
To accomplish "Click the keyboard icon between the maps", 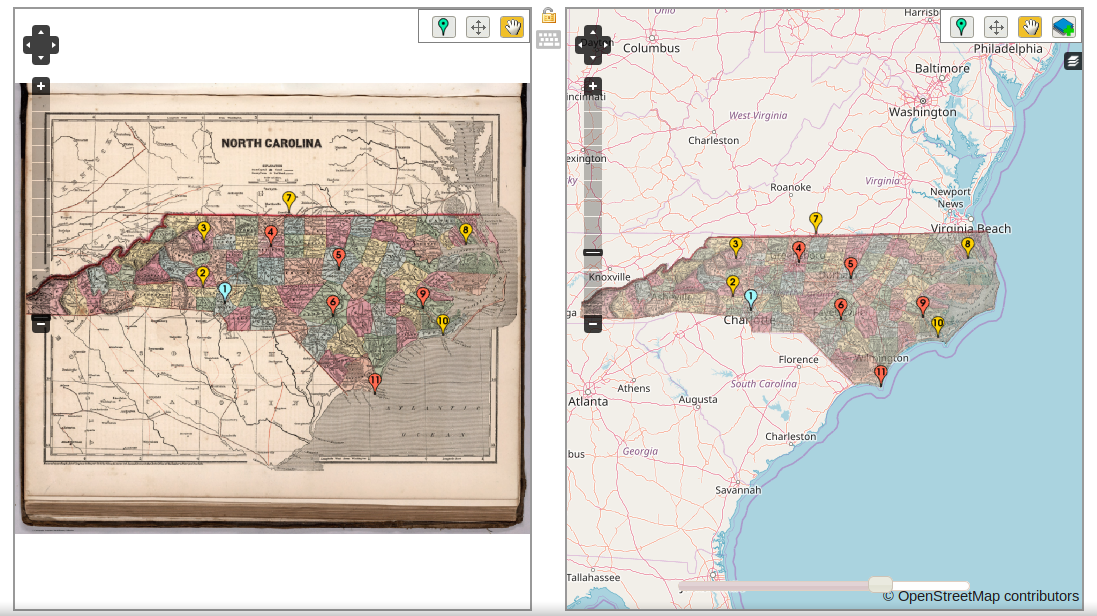I will pos(548,39).
